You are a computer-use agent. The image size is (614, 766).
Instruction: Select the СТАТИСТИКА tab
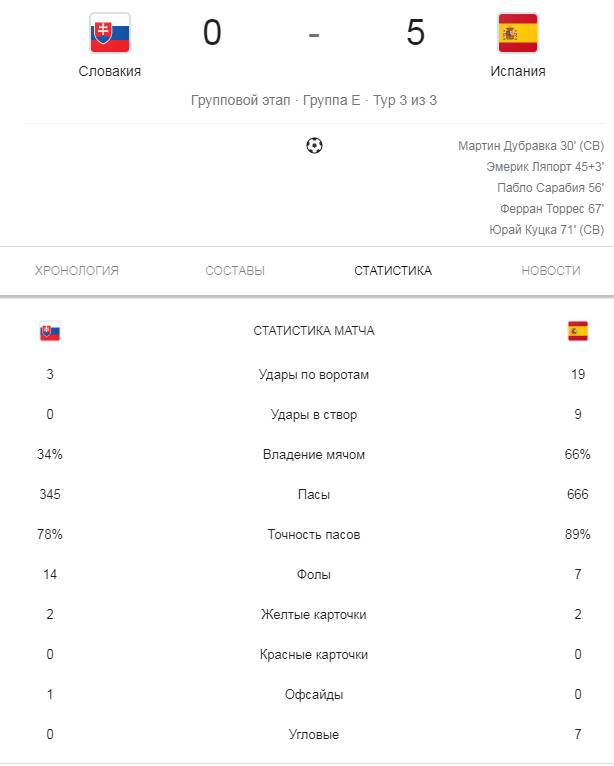[393, 271]
